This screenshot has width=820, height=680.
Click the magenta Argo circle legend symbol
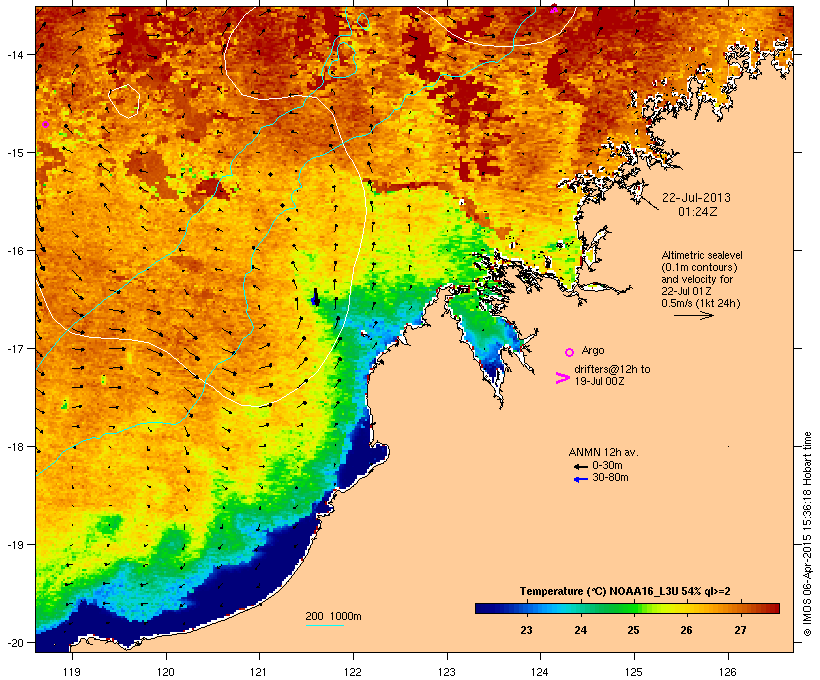570,353
